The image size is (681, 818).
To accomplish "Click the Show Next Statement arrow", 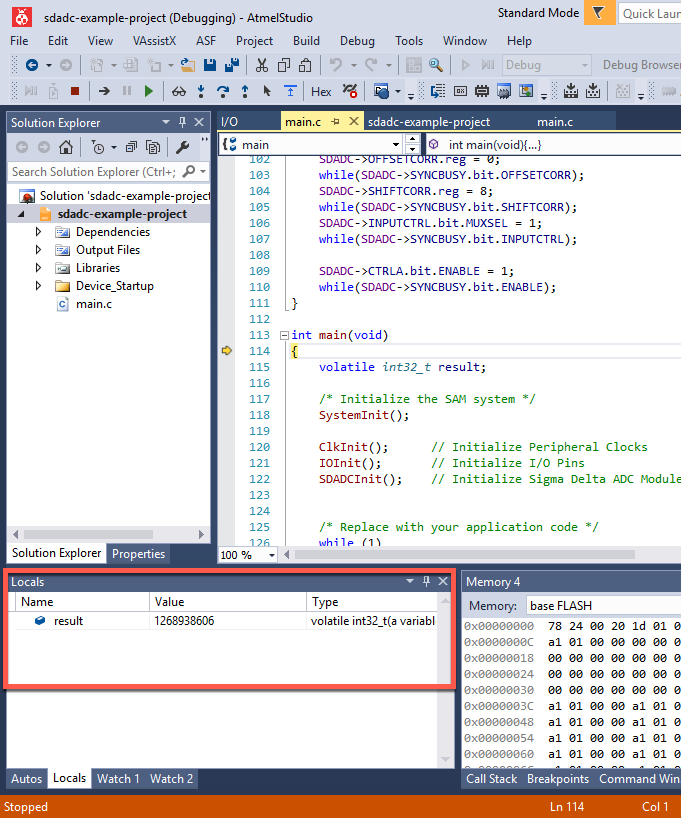I will 104,91.
